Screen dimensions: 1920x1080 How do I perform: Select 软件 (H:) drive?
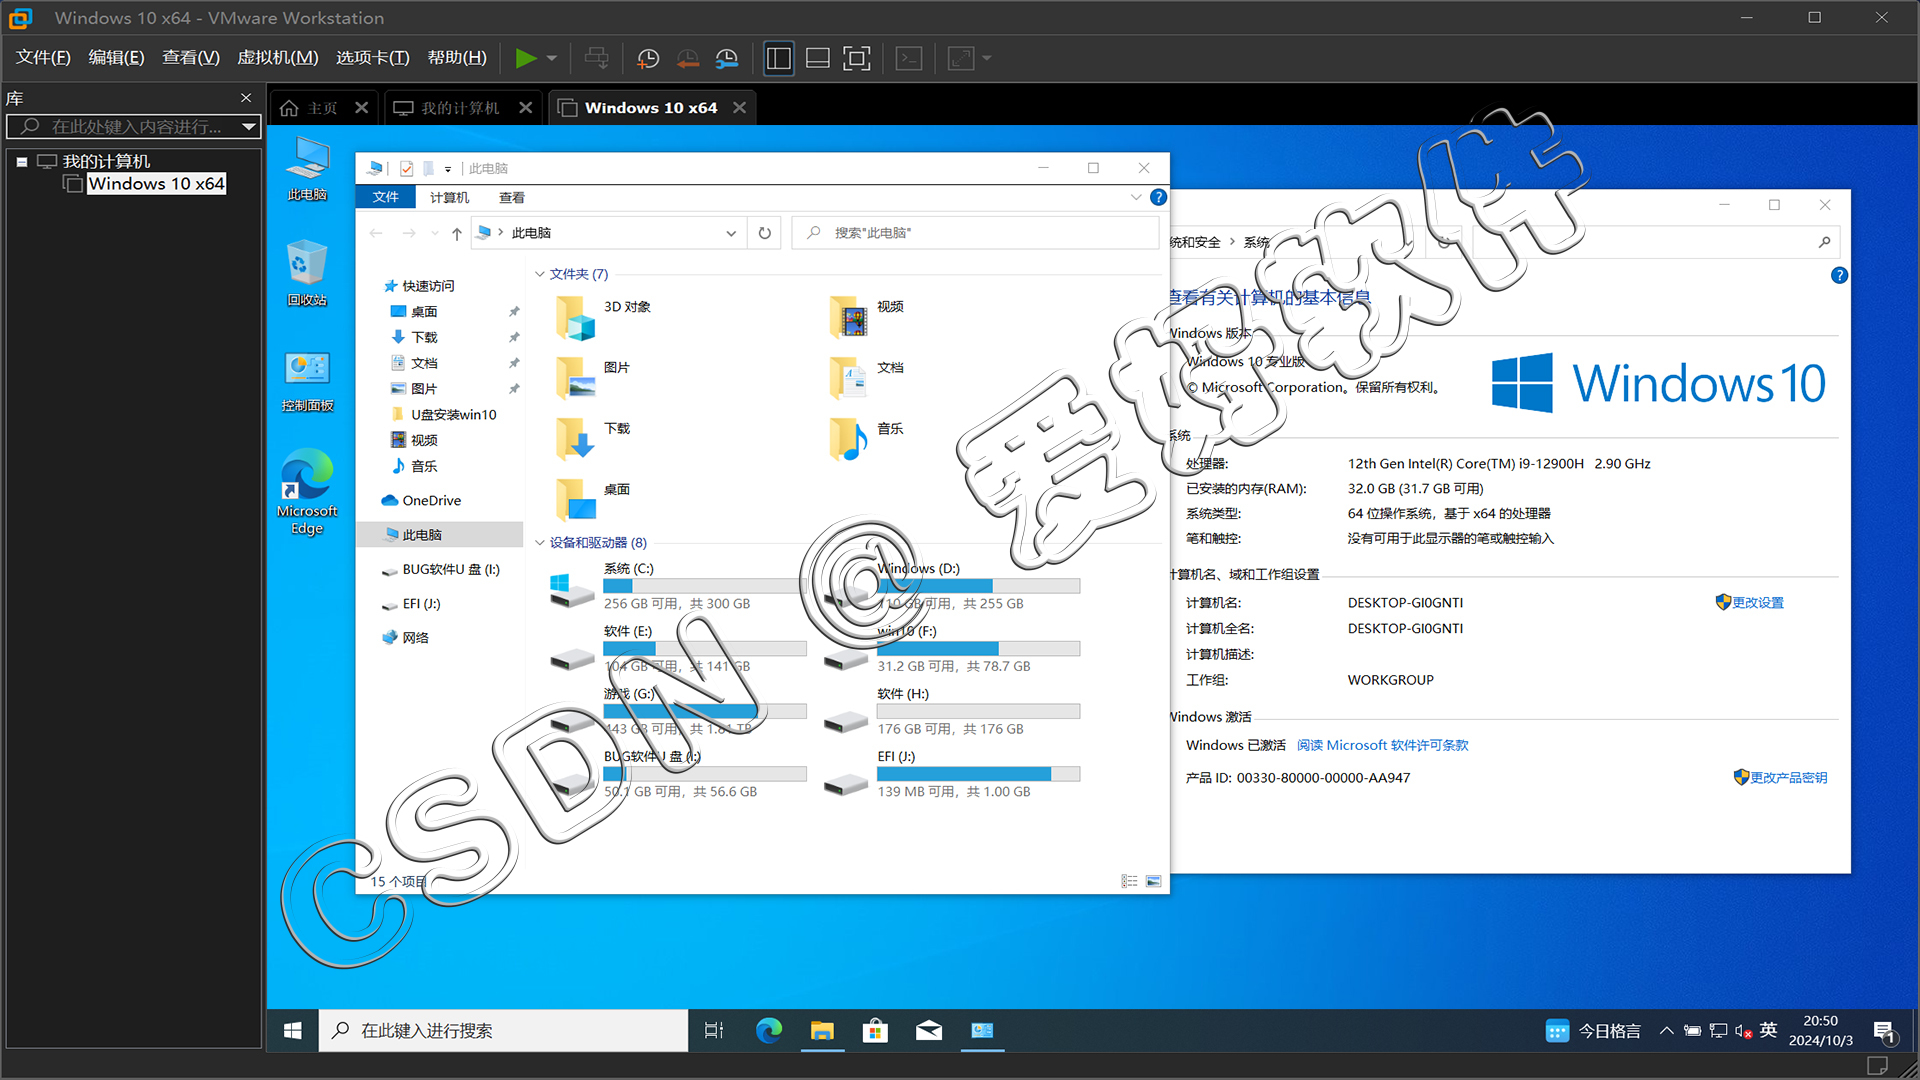952,711
